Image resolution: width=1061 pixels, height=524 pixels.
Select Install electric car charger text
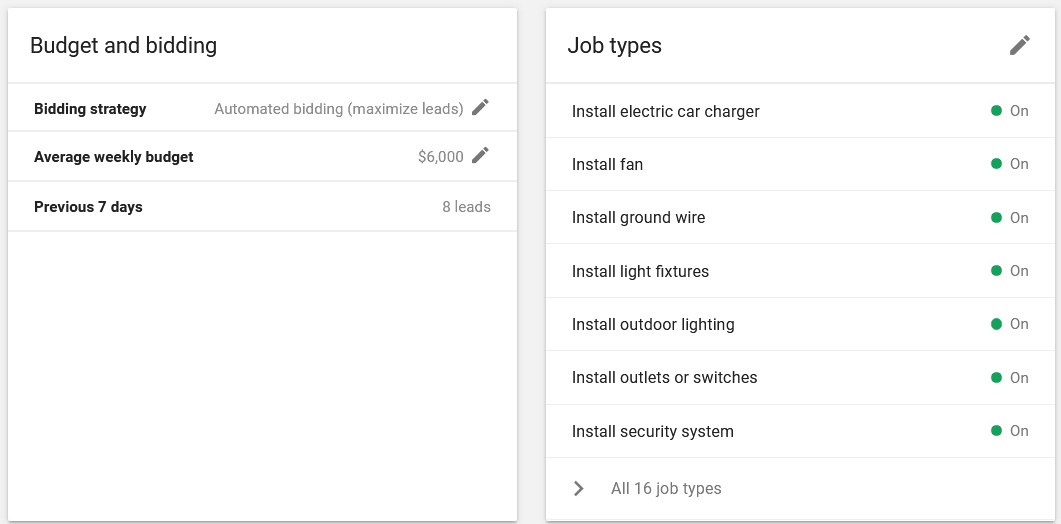tap(665, 111)
